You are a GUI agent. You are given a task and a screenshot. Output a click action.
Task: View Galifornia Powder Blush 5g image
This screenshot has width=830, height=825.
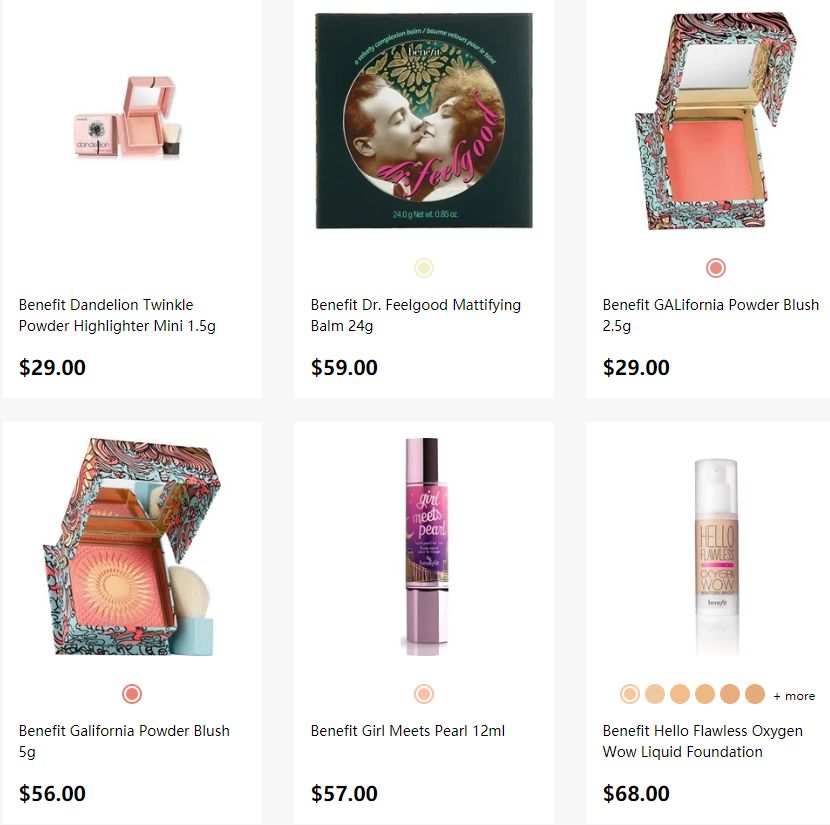pyautogui.click(x=132, y=547)
